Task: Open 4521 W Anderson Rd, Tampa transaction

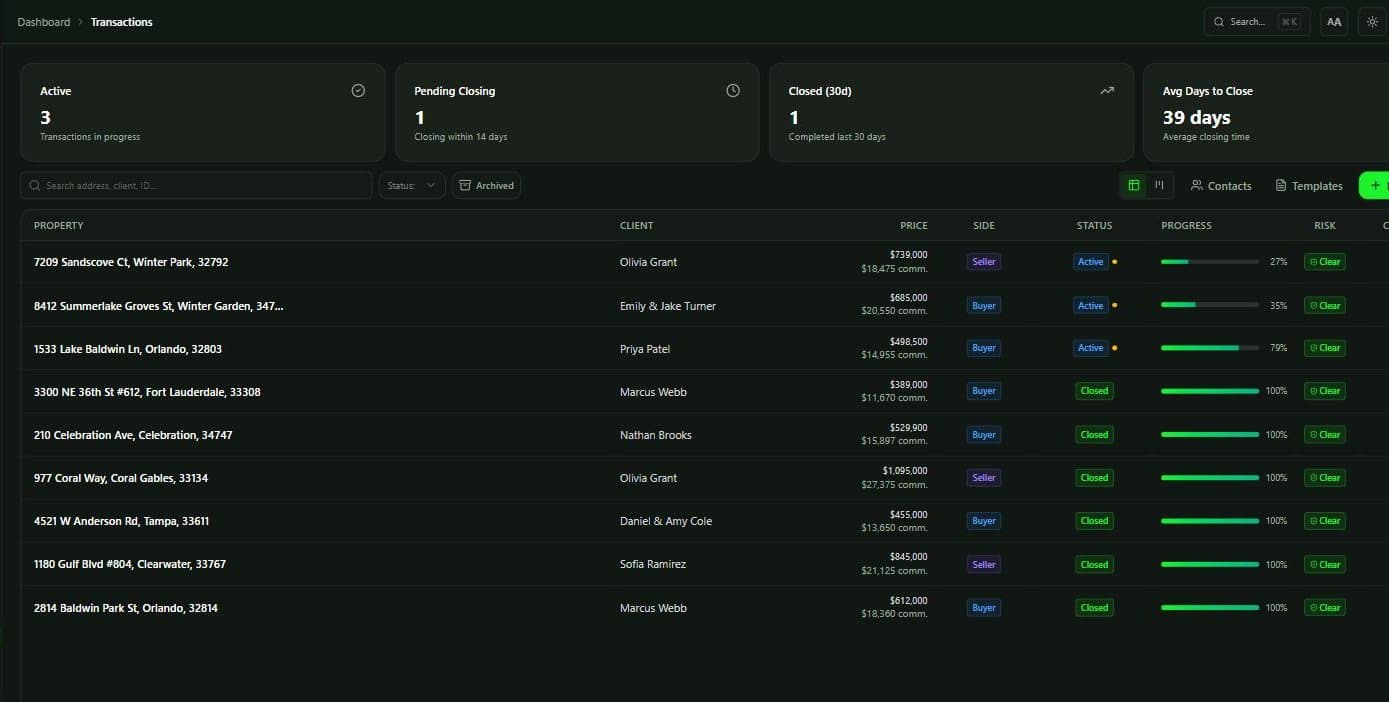Action: (121, 521)
